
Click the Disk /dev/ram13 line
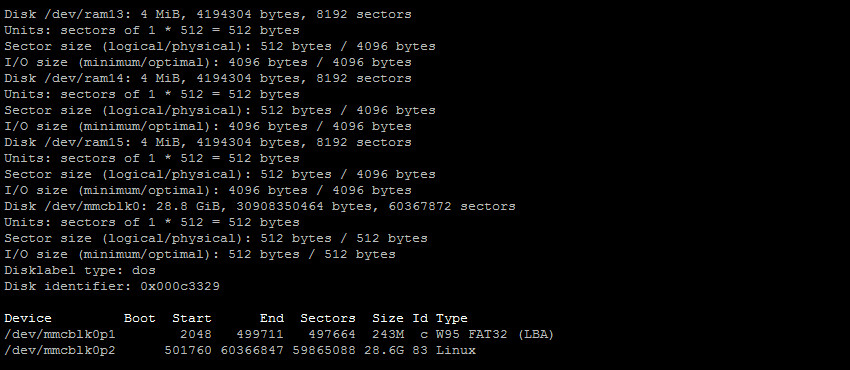(x=208, y=15)
